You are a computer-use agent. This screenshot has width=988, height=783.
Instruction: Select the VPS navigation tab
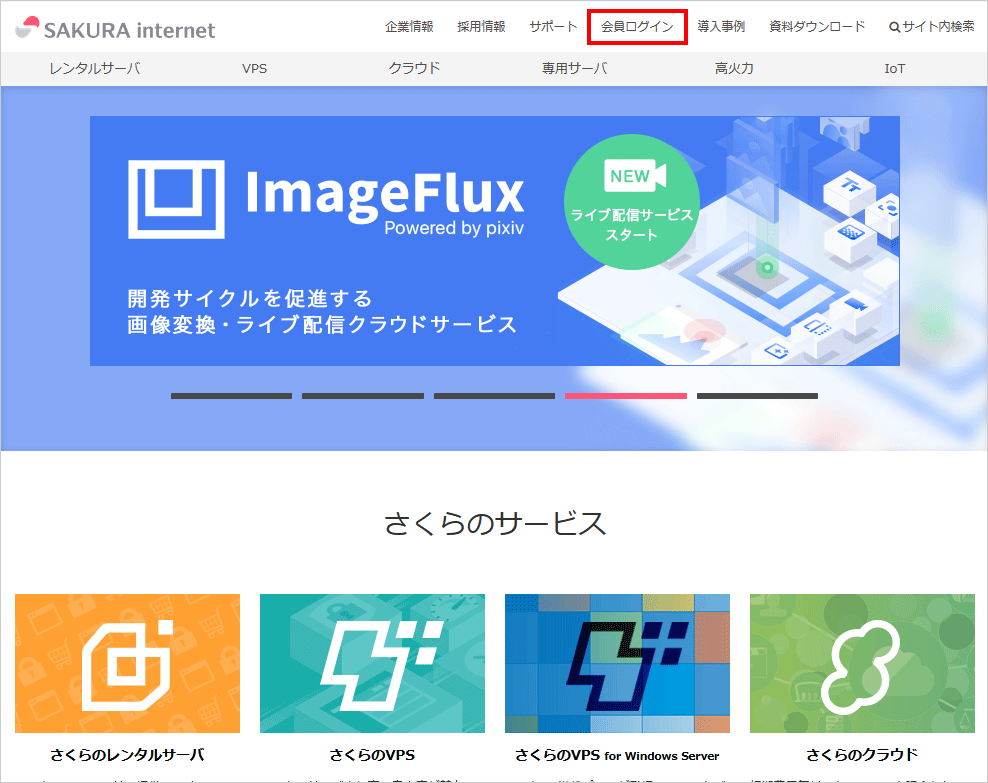tap(255, 68)
